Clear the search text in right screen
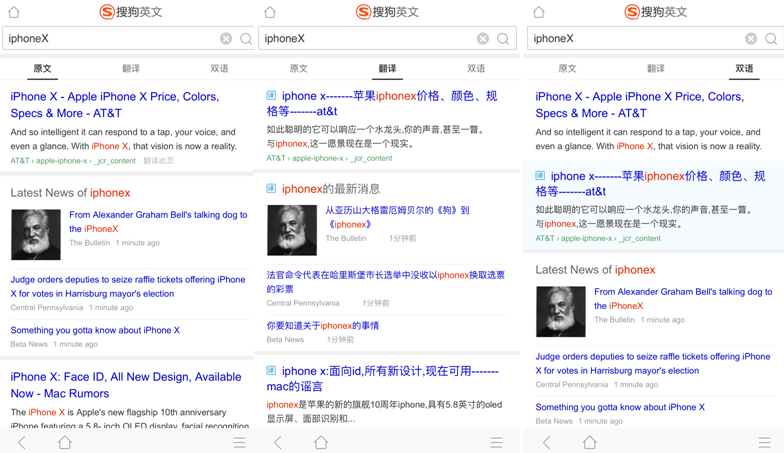 pyautogui.click(x=751, y=38)
